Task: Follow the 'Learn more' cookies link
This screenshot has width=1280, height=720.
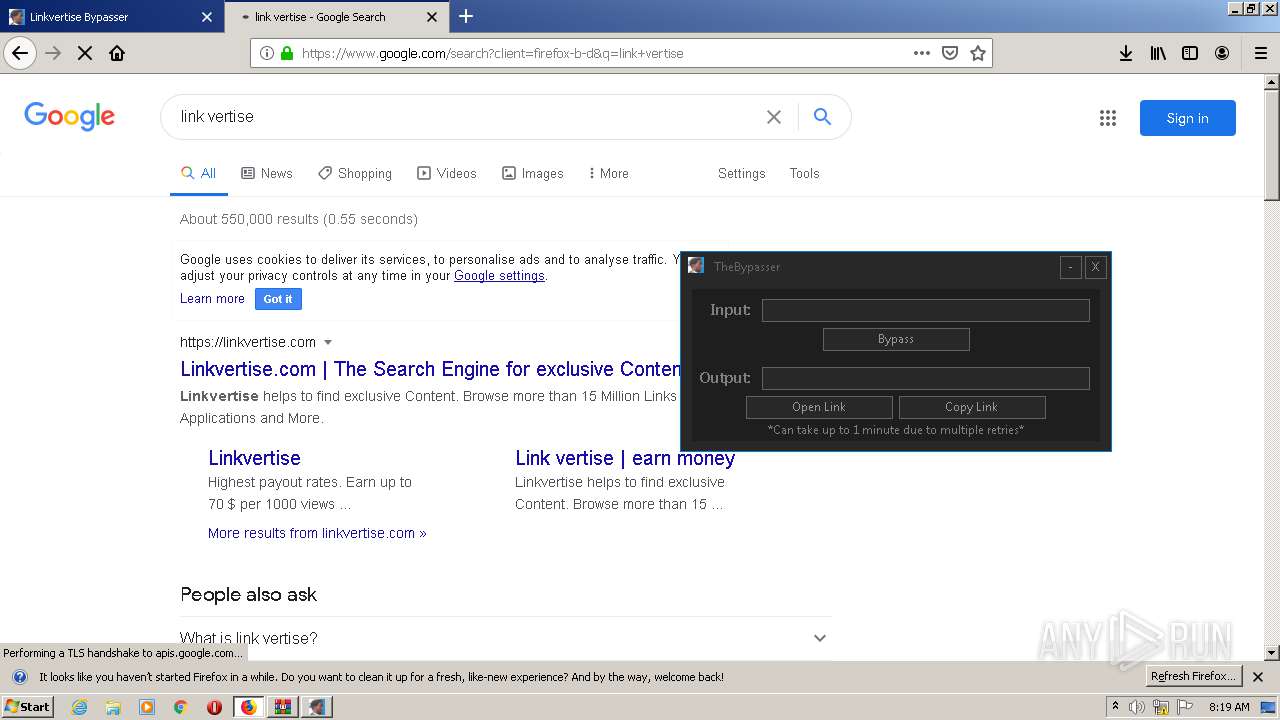Action: click(212, 299)
